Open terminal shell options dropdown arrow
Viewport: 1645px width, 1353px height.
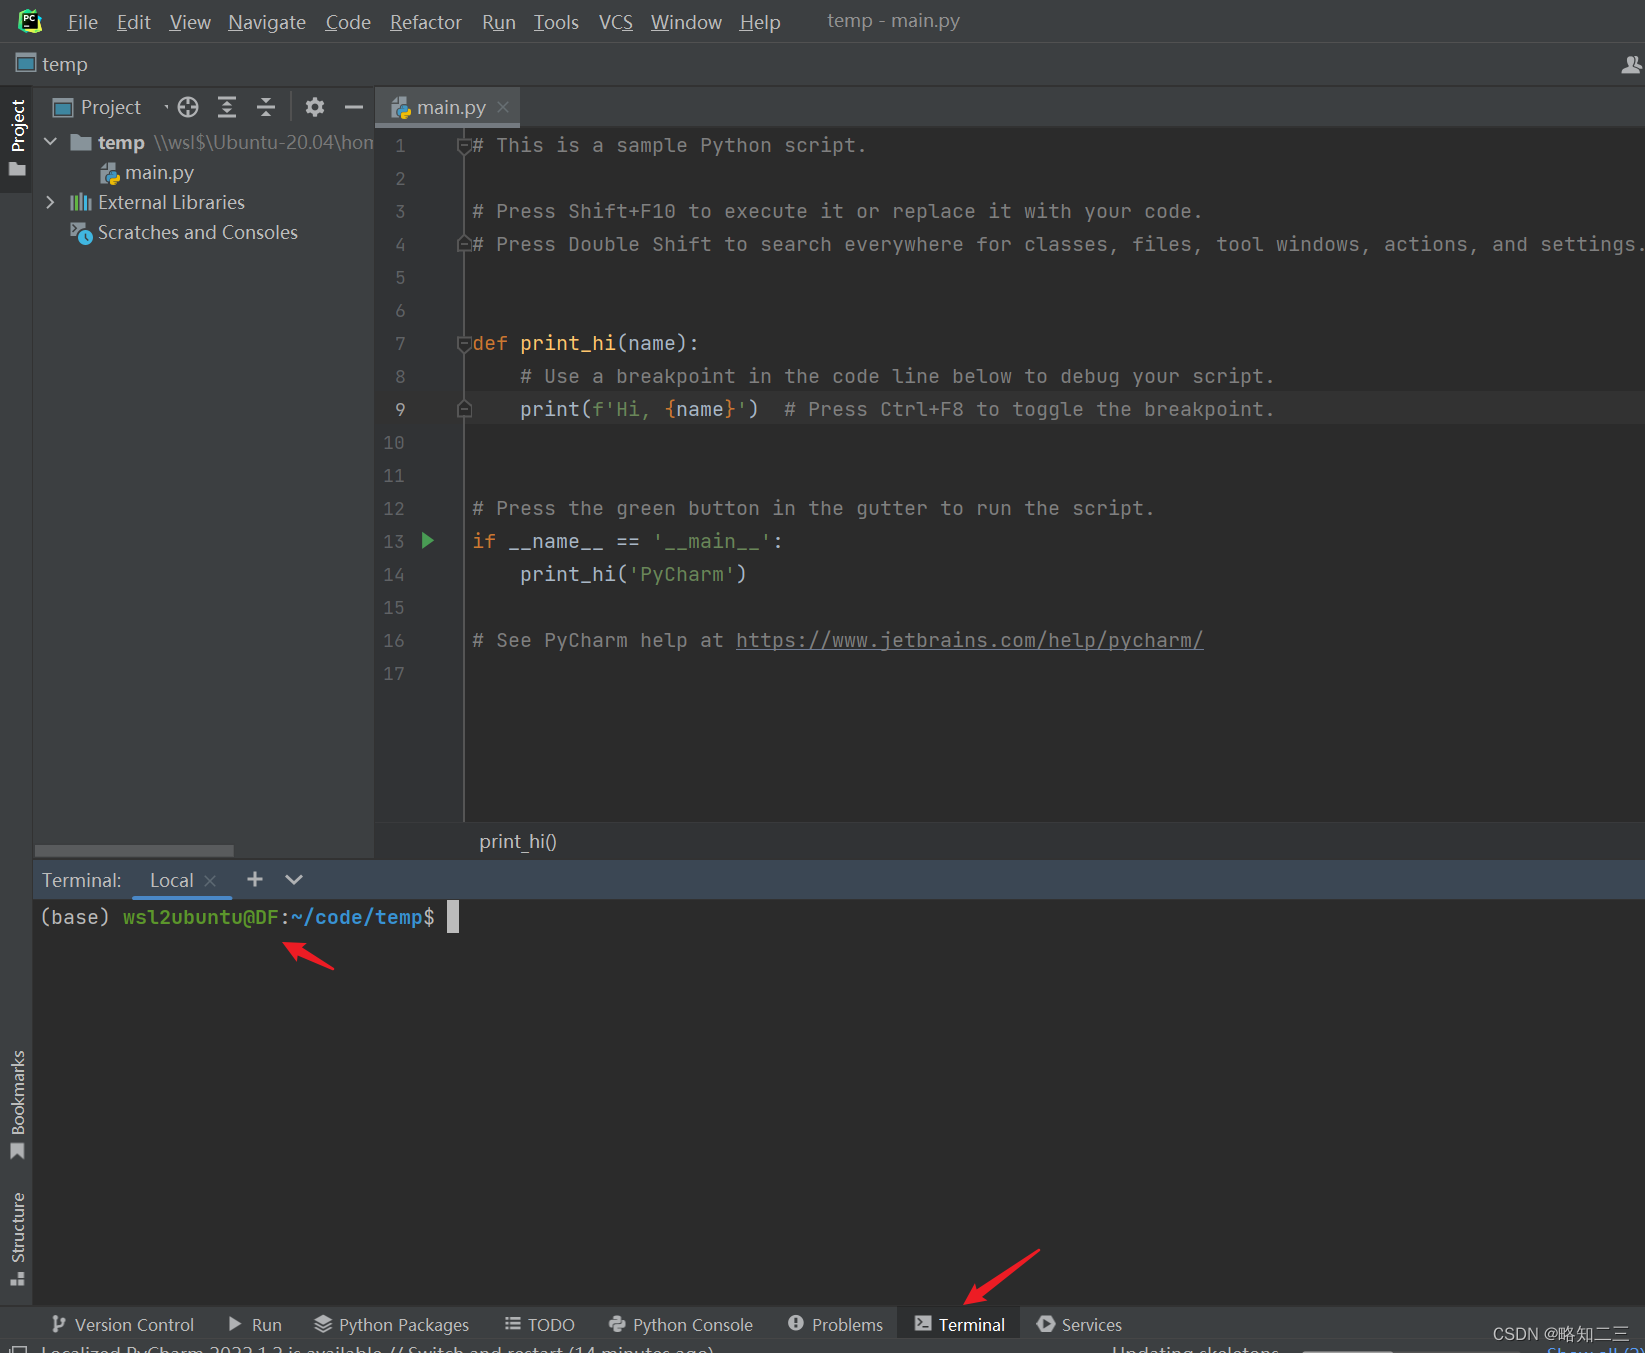point(293,879)
